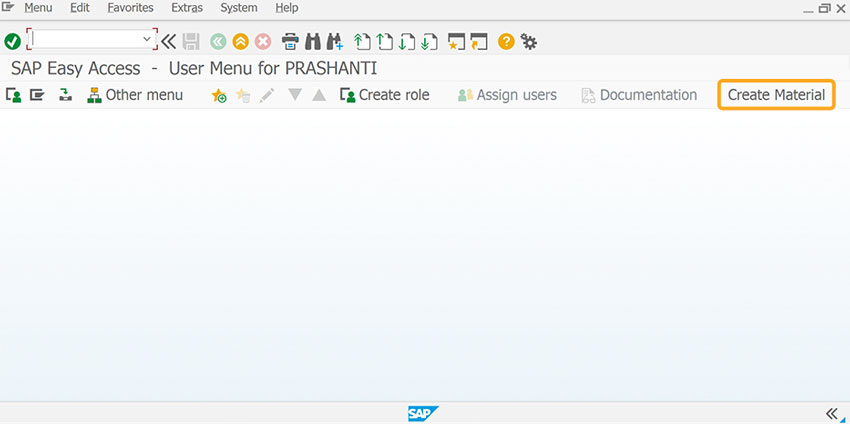Collapse the command field with double chevron
This screenshot has height=424, width=850.
coord(169,41)
